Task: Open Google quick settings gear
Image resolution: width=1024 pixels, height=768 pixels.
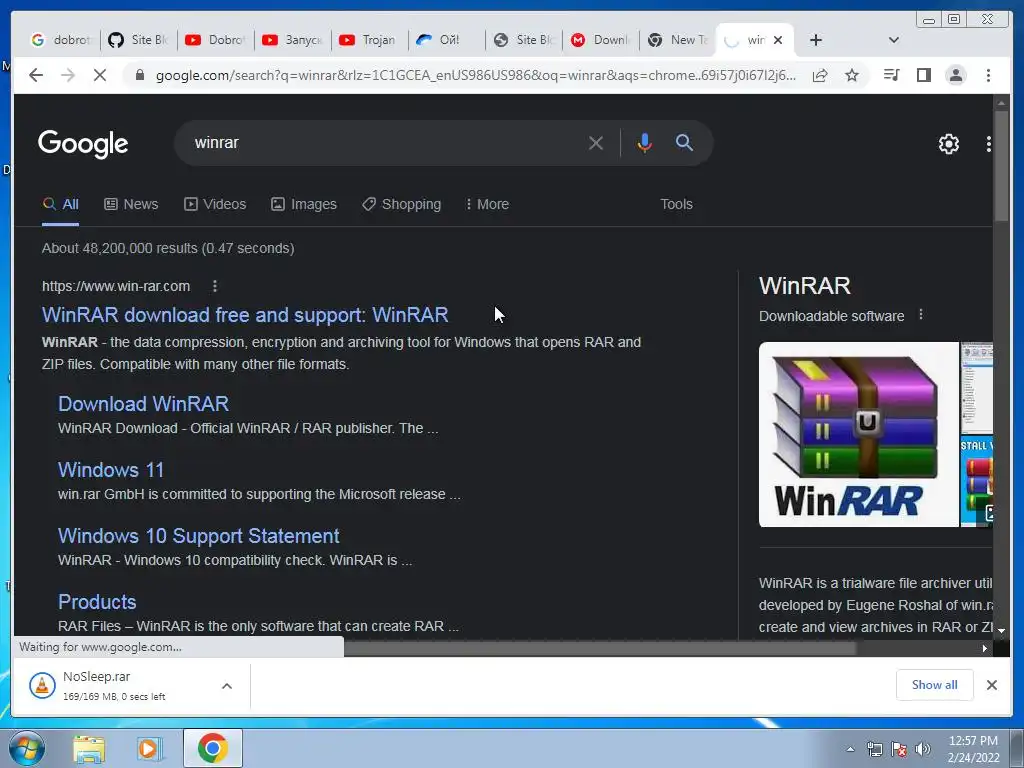Action: click(x=948, y=144)
